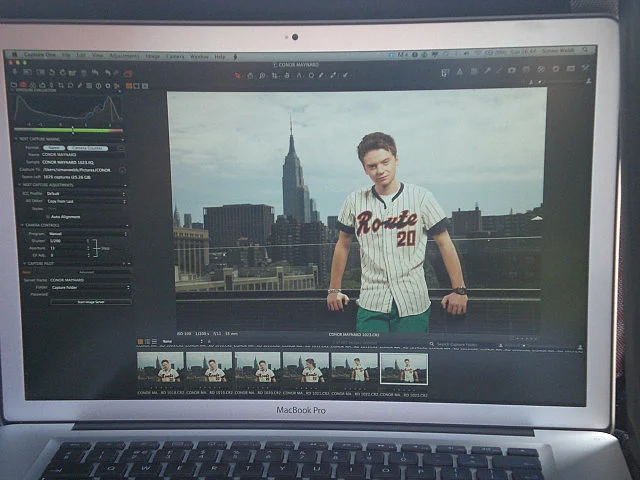Collapse the Capture Pilot section

pyautogui.click(x=24, y=264)
